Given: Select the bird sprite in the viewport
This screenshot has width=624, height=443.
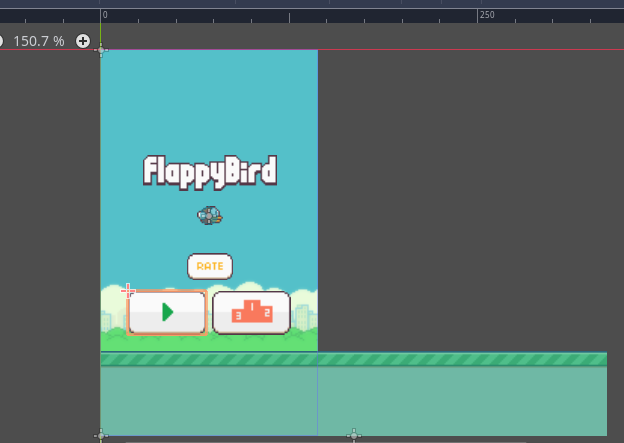Looking at the screenshot, I should (210, 215).
